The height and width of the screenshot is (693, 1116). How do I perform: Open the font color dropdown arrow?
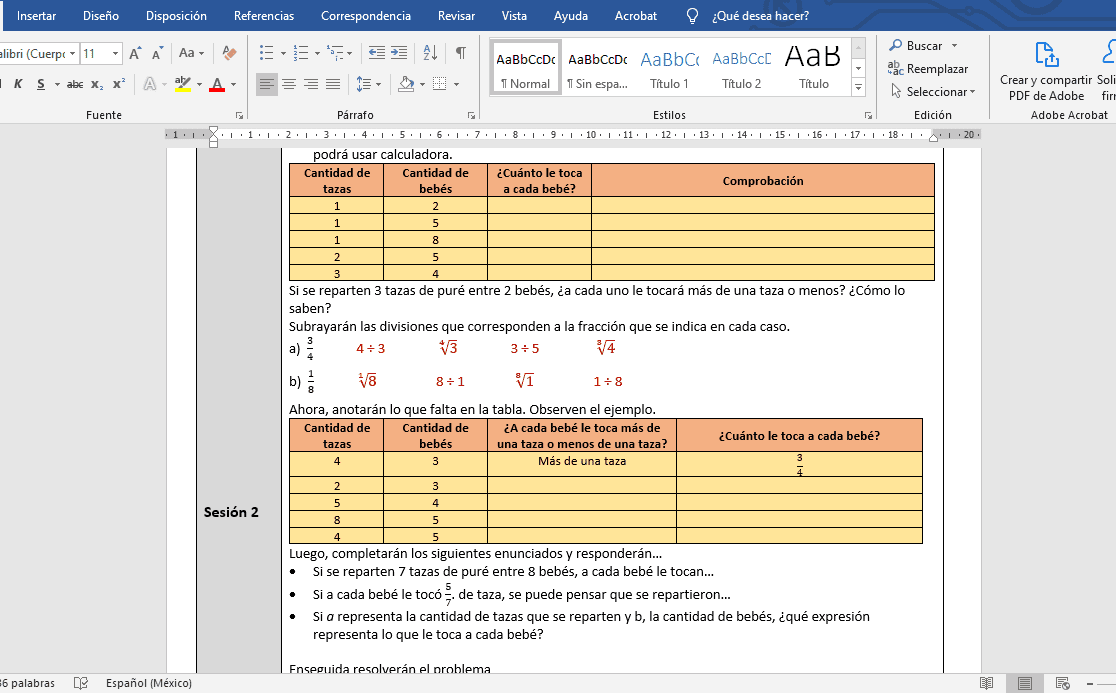[233, 84]
